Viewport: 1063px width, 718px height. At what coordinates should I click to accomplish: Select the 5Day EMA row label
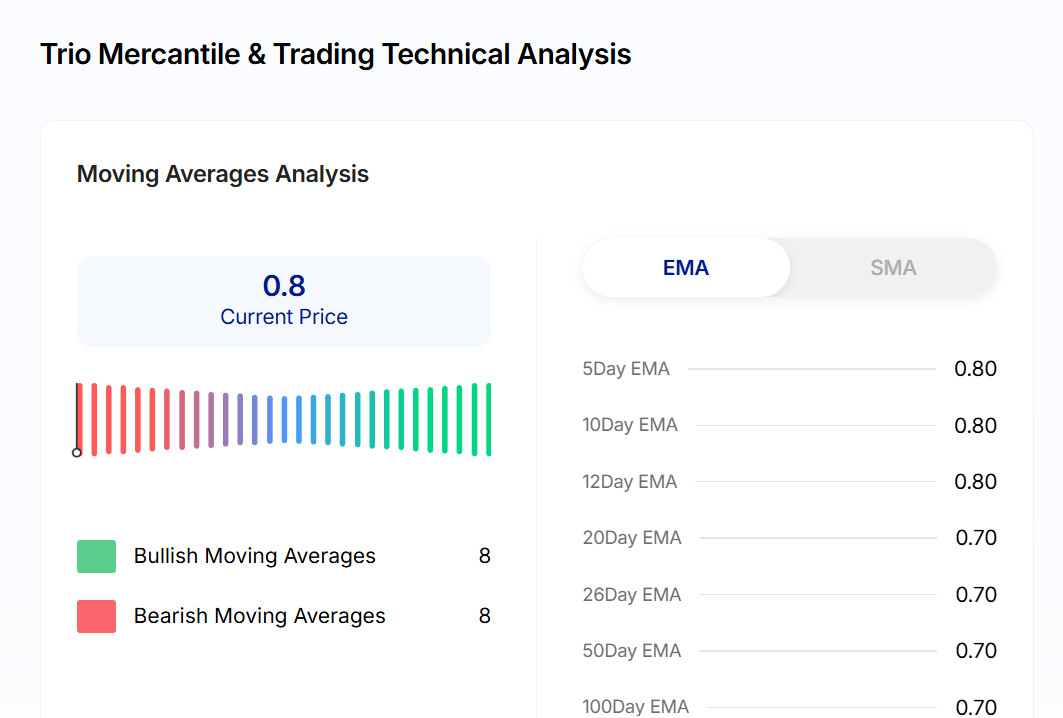point(626,369)
